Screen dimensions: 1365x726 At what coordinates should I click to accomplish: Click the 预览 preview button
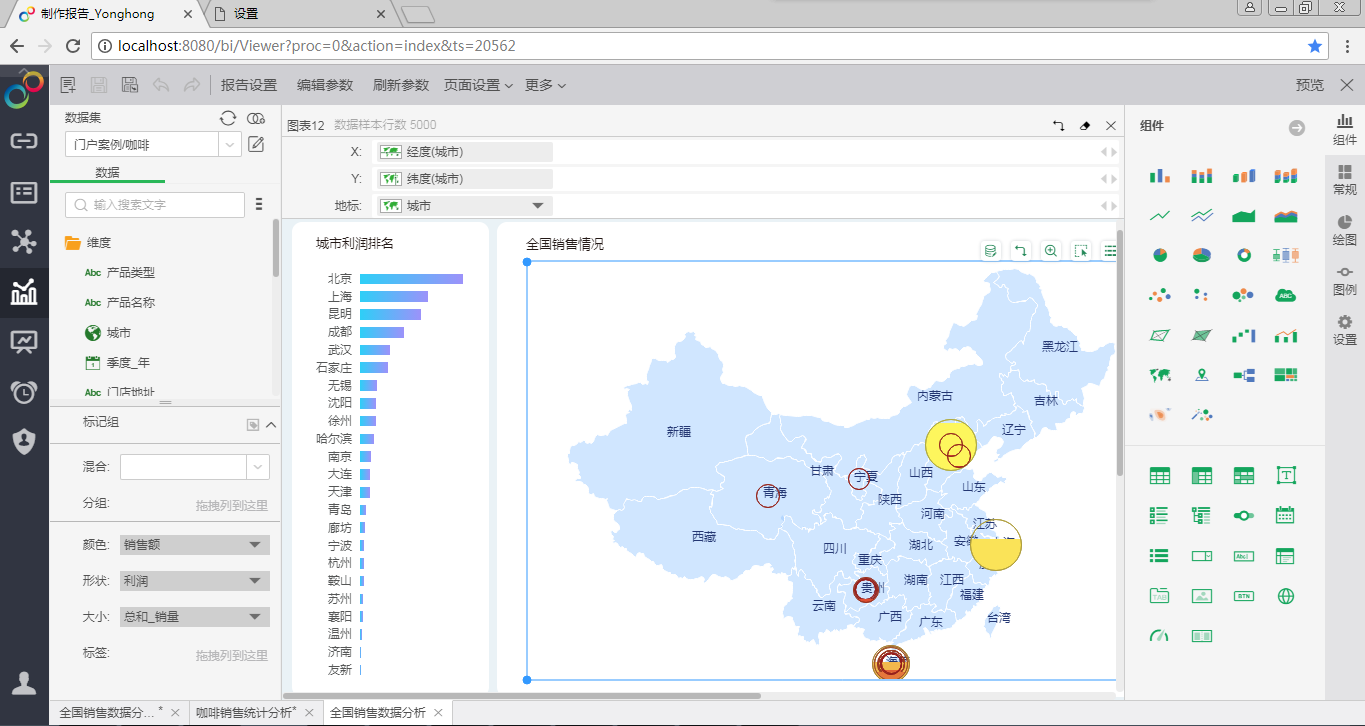click(x=1309, y=85)
